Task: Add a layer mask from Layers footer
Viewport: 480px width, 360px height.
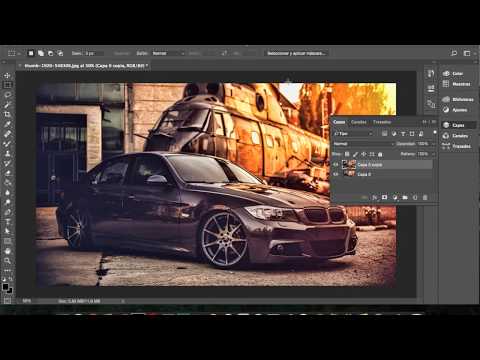Action: point(384,198)
